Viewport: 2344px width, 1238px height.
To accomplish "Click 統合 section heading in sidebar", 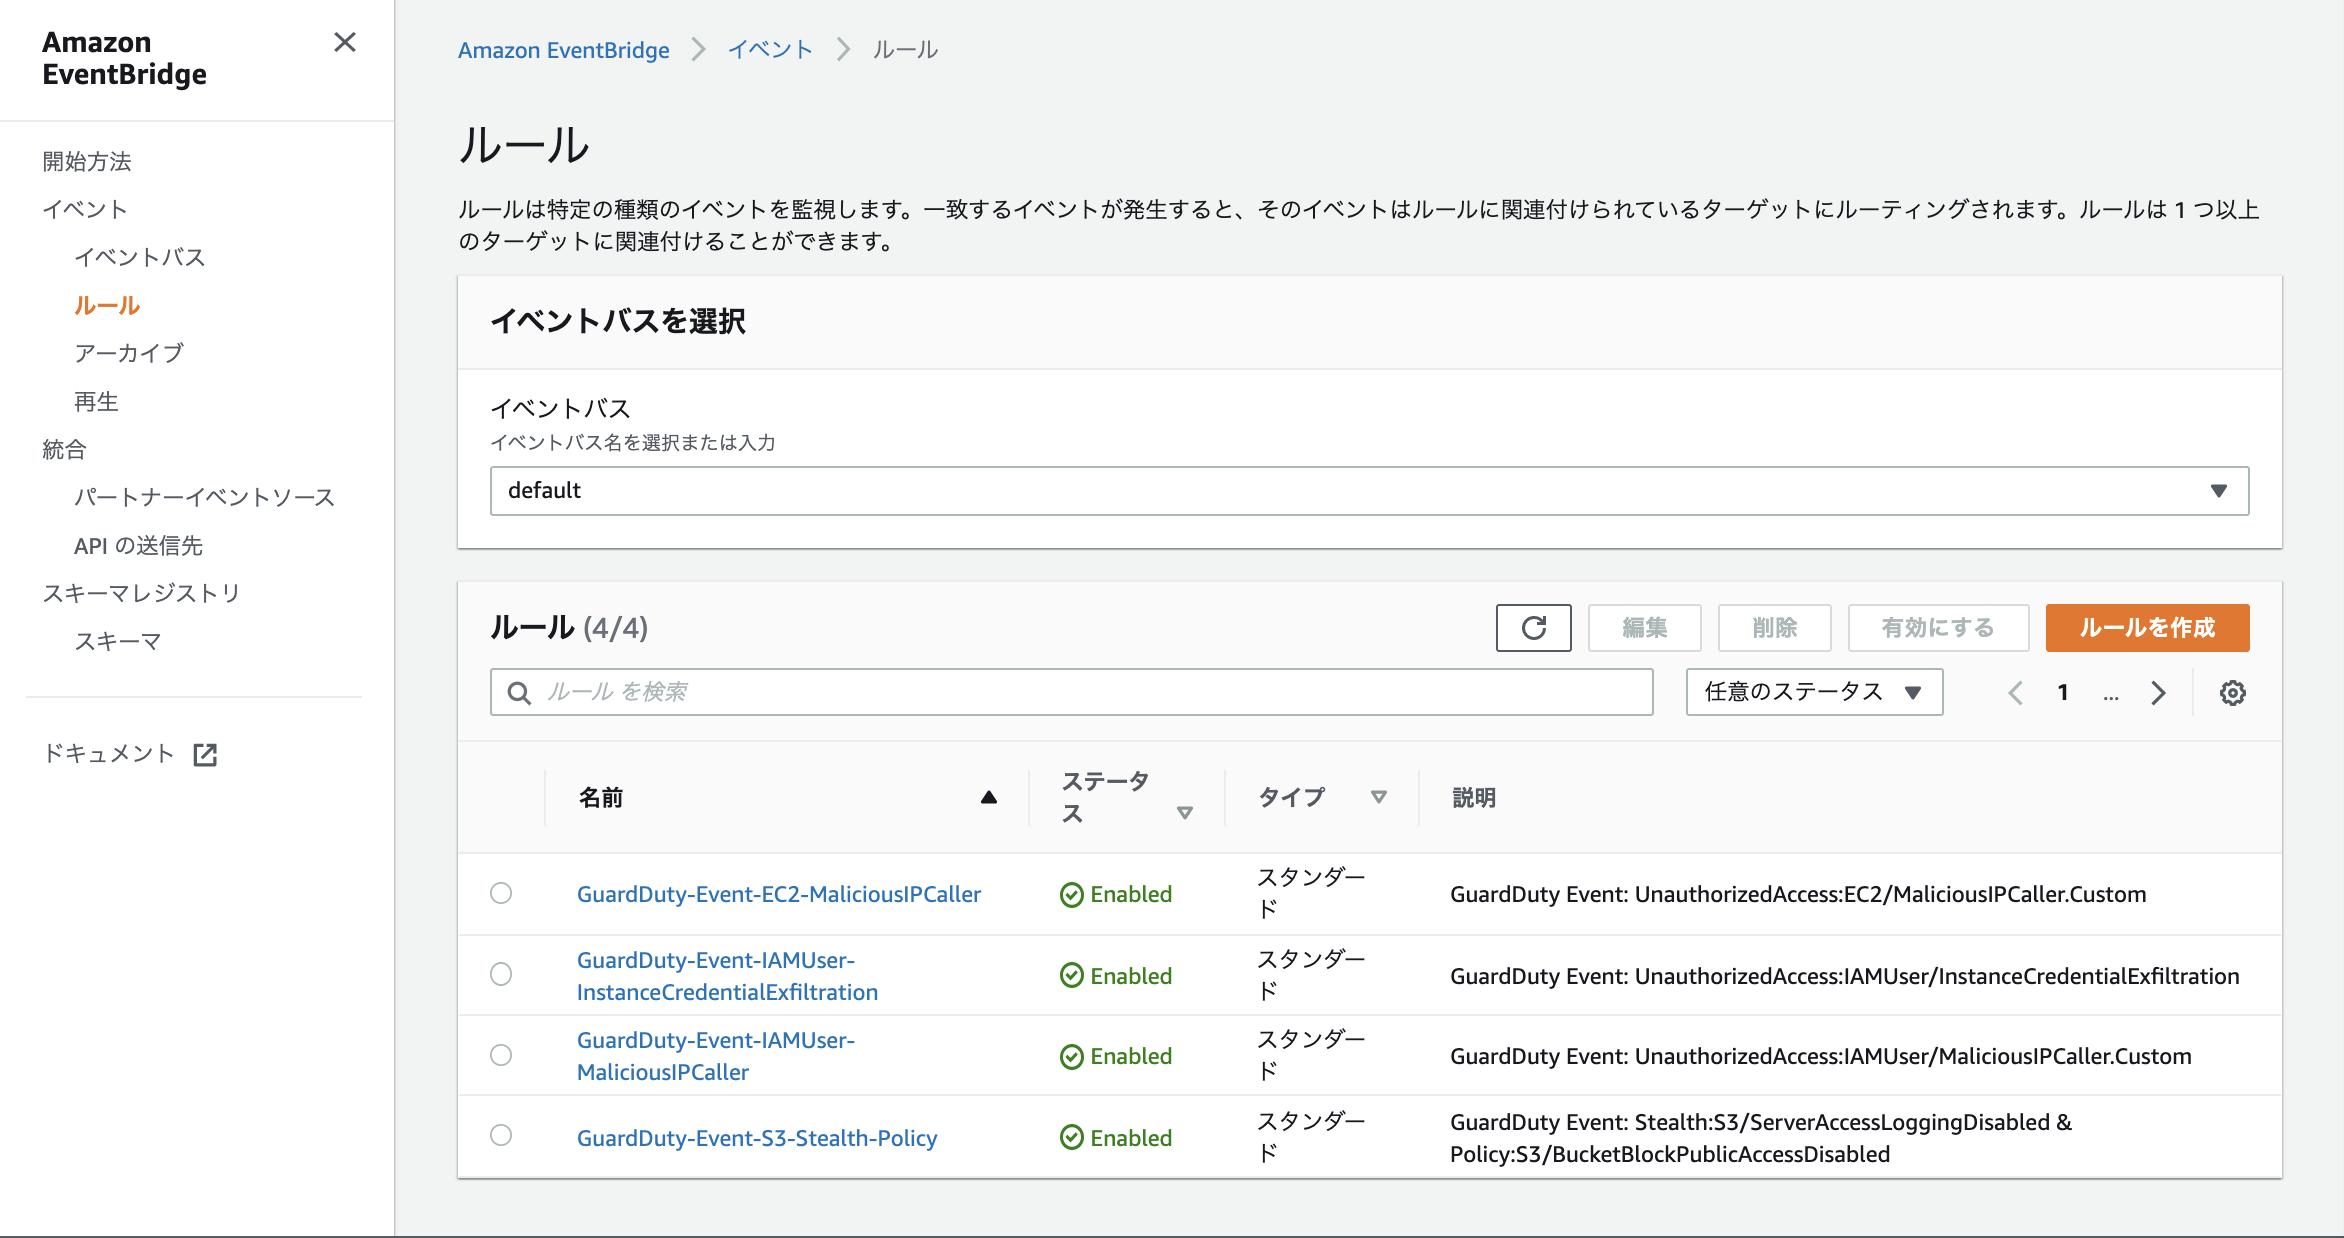I will pos(64,449).
